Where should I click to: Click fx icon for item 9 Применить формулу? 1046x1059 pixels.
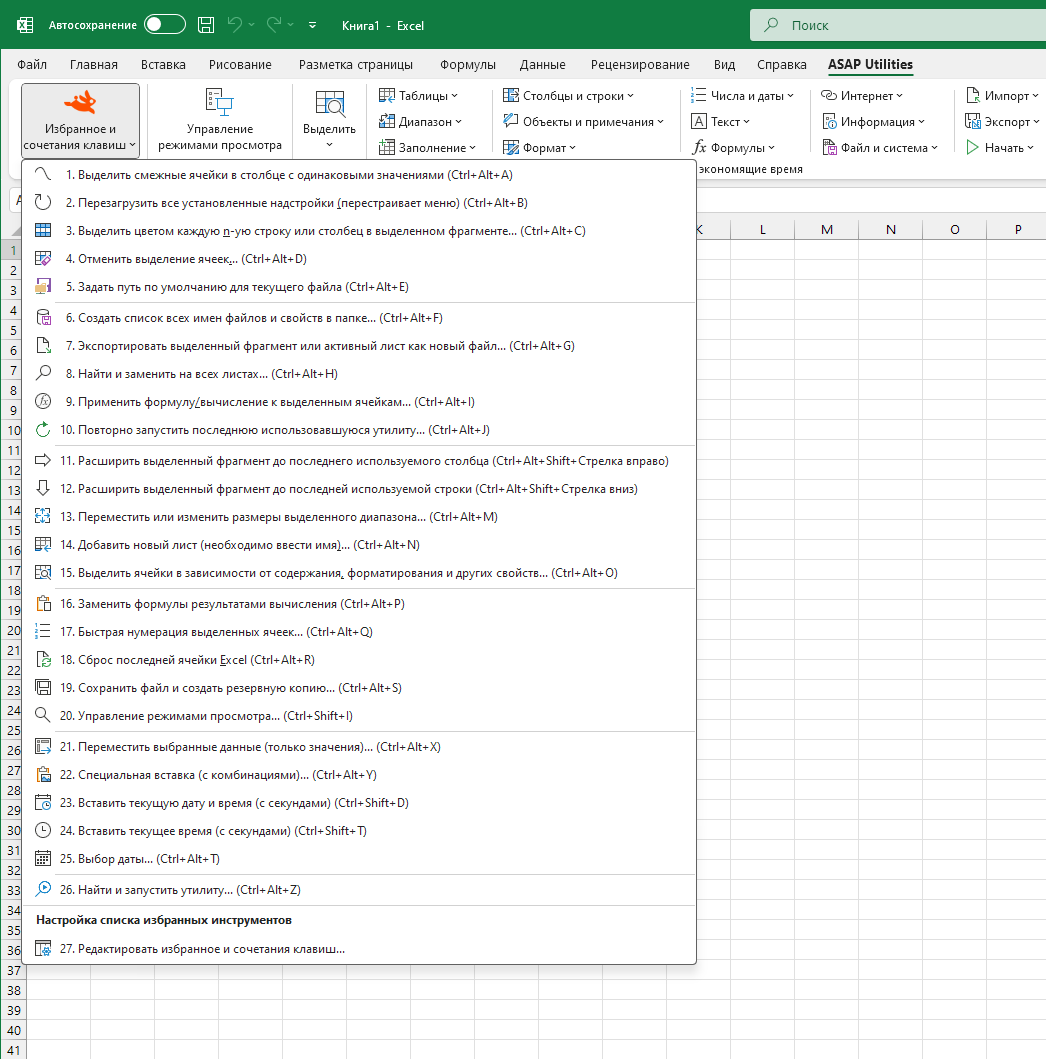(43, 402)
